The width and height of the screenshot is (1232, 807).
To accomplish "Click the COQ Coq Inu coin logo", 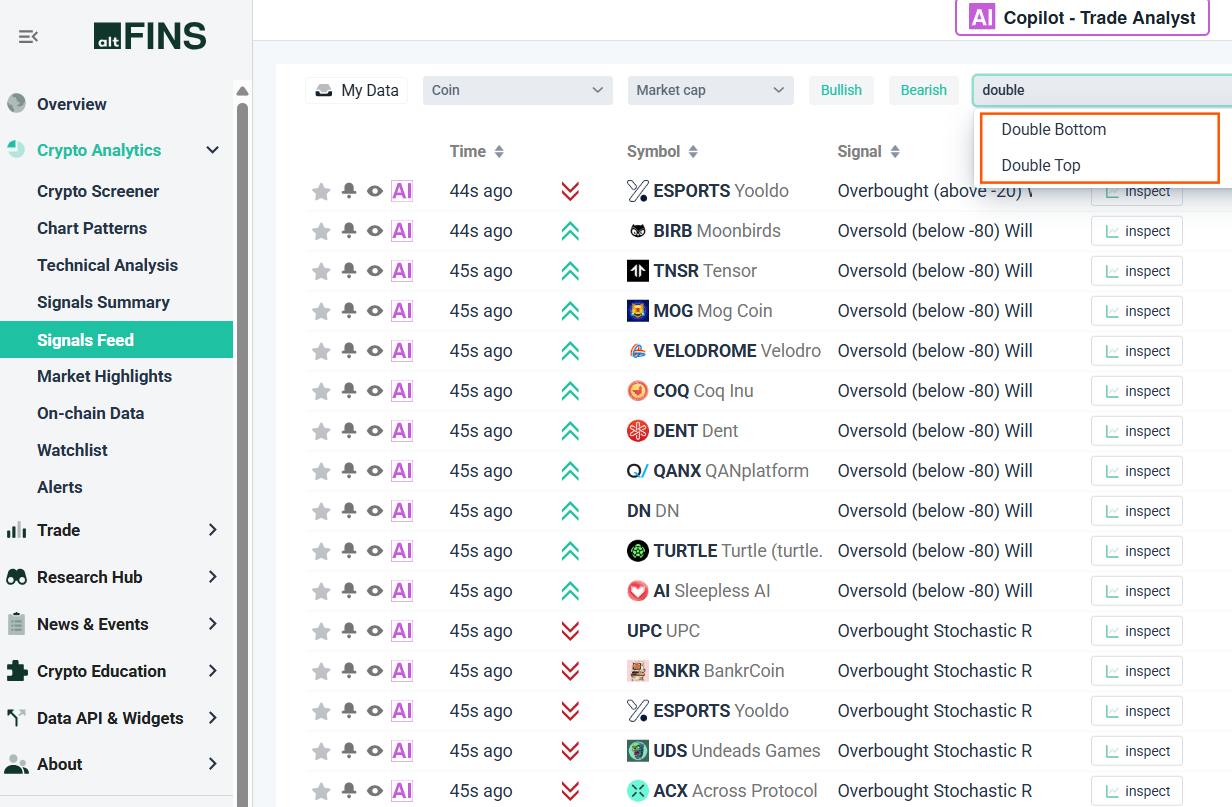I will pos(638,391).
